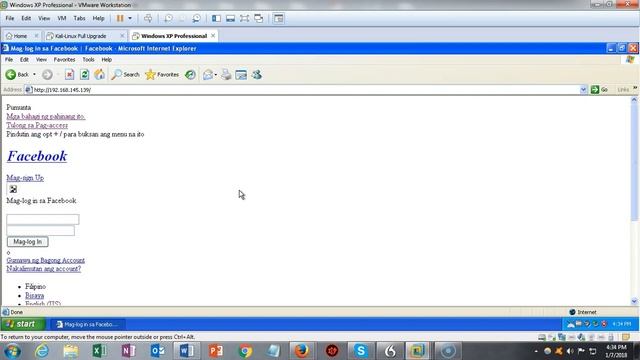Close the Kali-Linux Full Upgrade tab

coord(122,36)
